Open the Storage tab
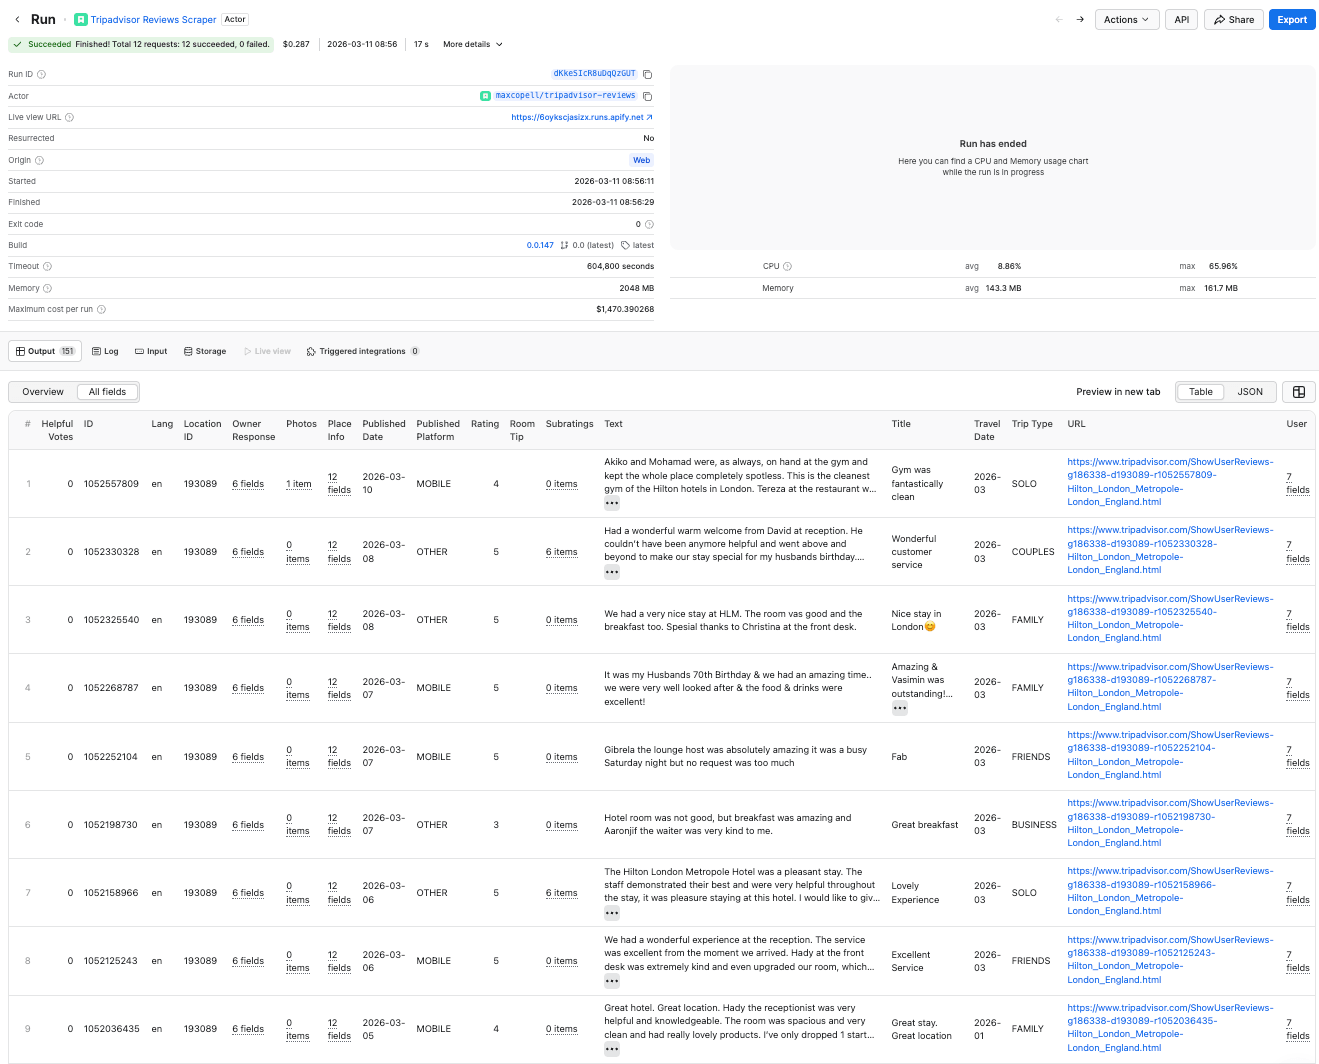 [x=204, y=351]
